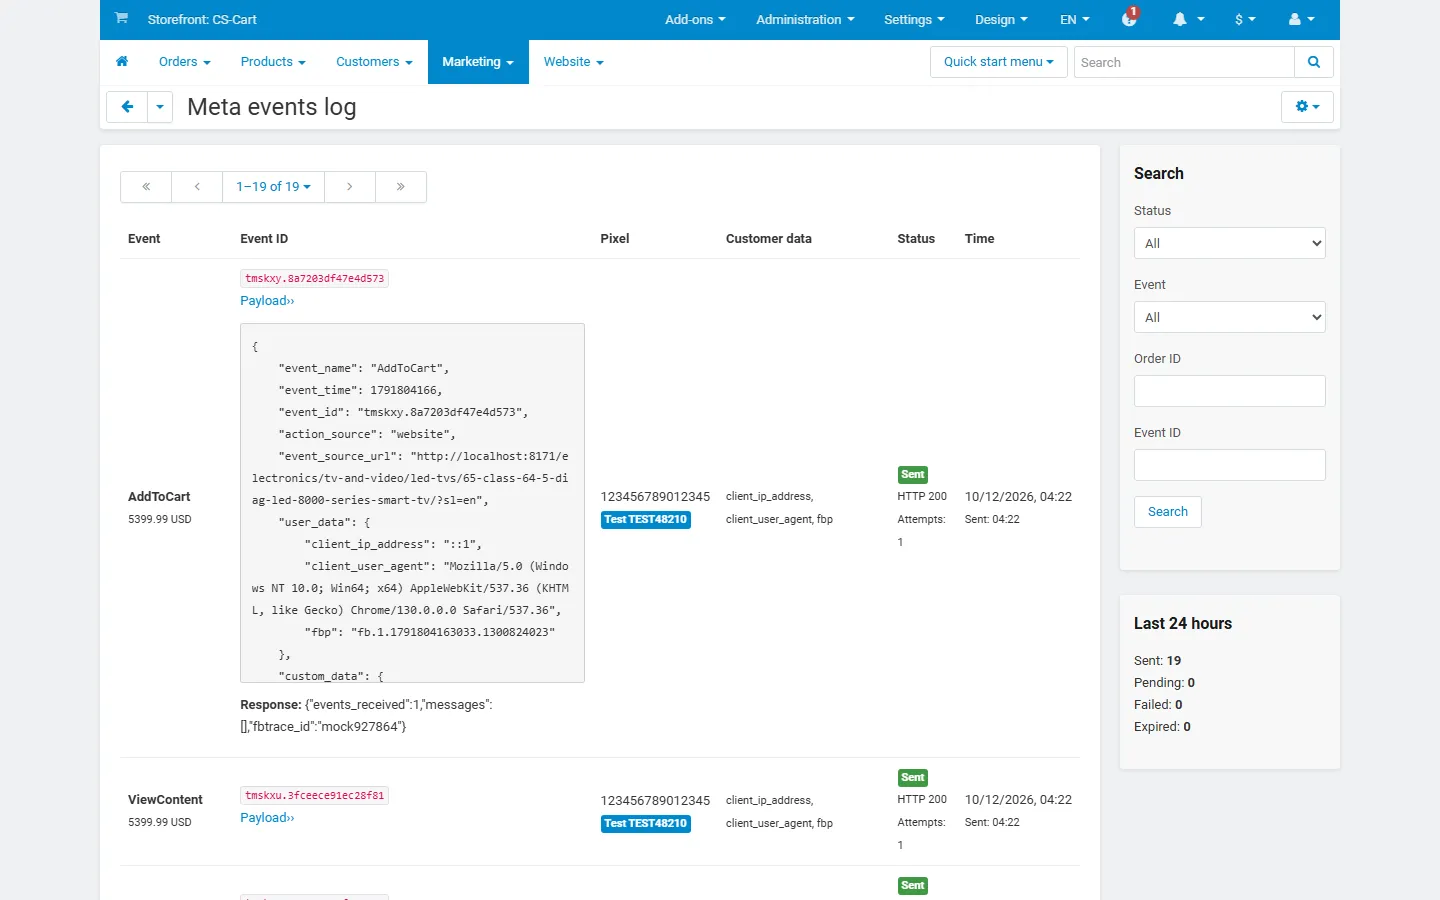The width and height of the screenshot is (1440, 900).
Task: Open the 1–19 of 19 pagination dropdown
Action: (273, 187)
